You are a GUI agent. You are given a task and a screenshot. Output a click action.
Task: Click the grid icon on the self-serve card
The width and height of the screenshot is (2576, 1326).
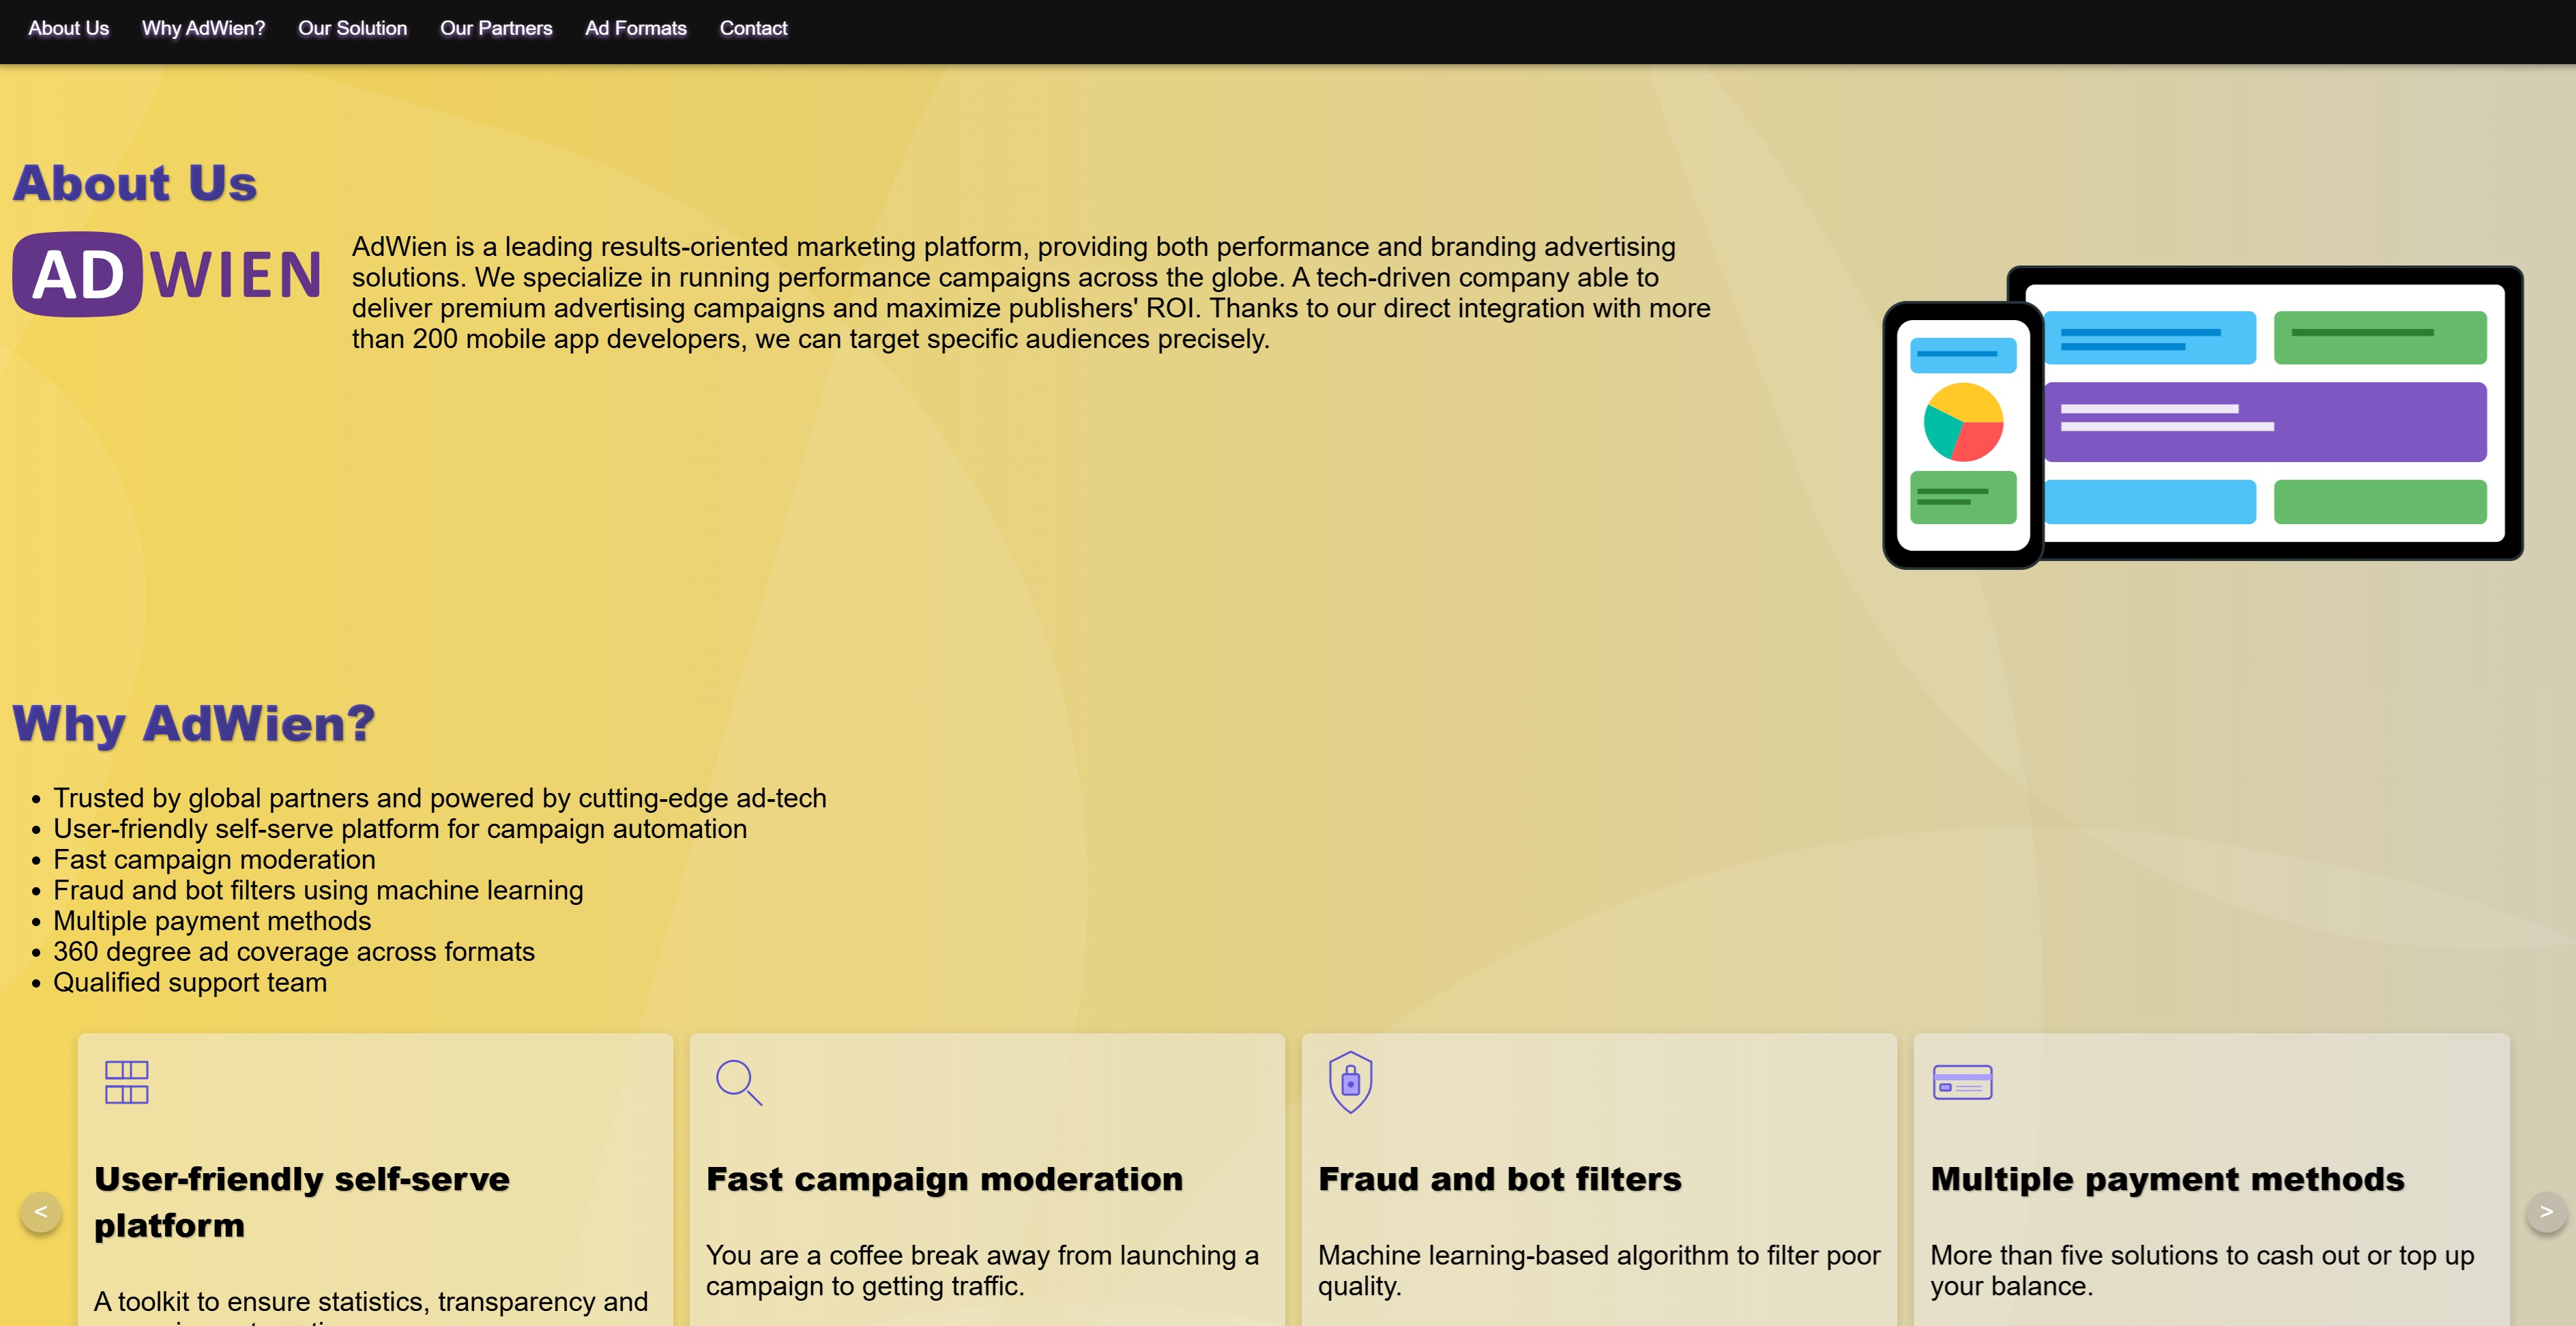126,1082
